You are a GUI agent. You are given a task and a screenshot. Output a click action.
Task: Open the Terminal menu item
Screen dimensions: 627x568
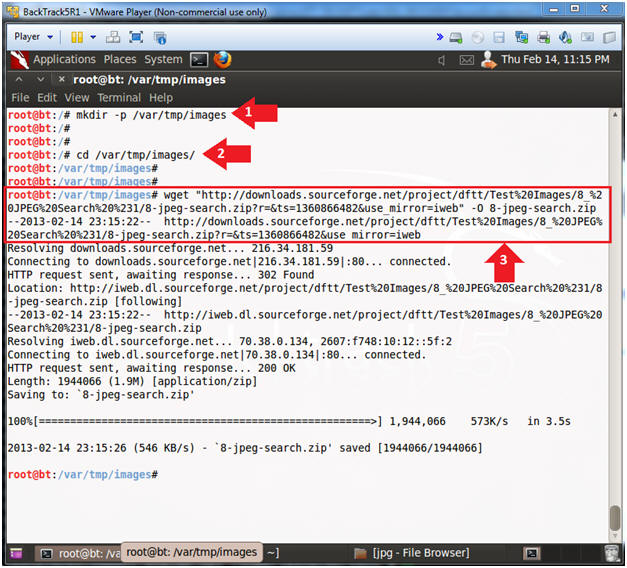[119, 98]
